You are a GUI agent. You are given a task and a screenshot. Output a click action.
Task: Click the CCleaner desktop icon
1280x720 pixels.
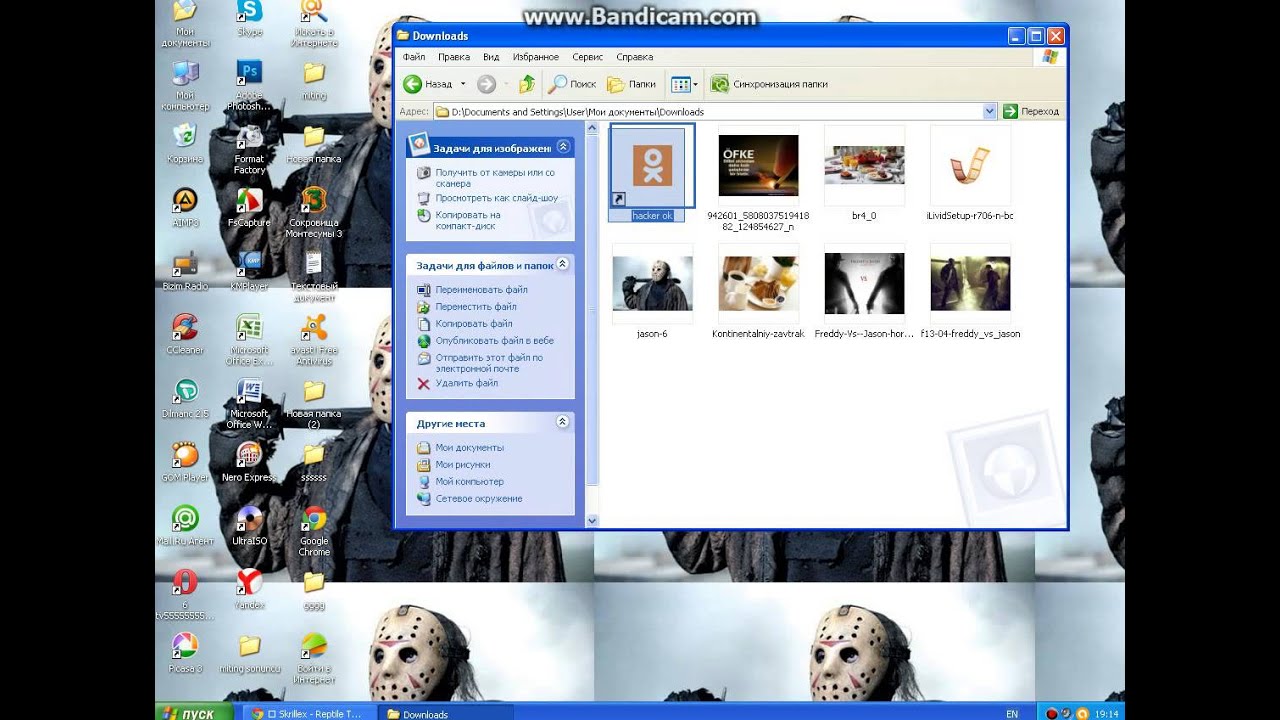185,334
